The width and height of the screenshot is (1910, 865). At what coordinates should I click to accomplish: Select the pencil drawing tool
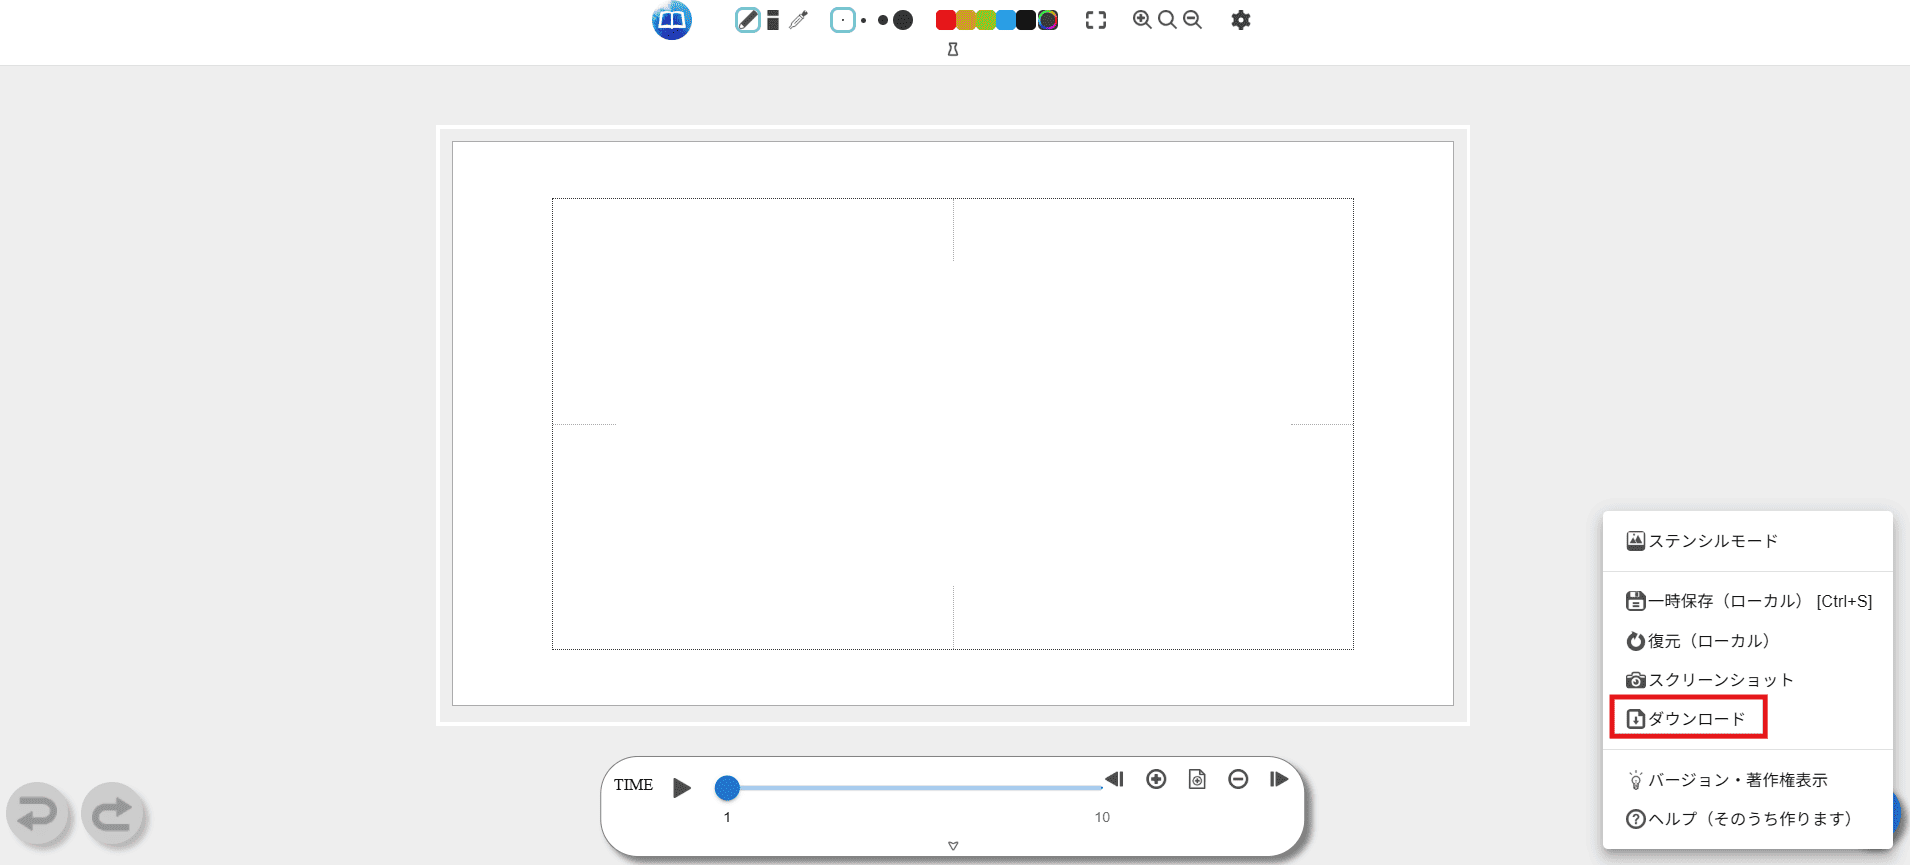coord(747,20)
